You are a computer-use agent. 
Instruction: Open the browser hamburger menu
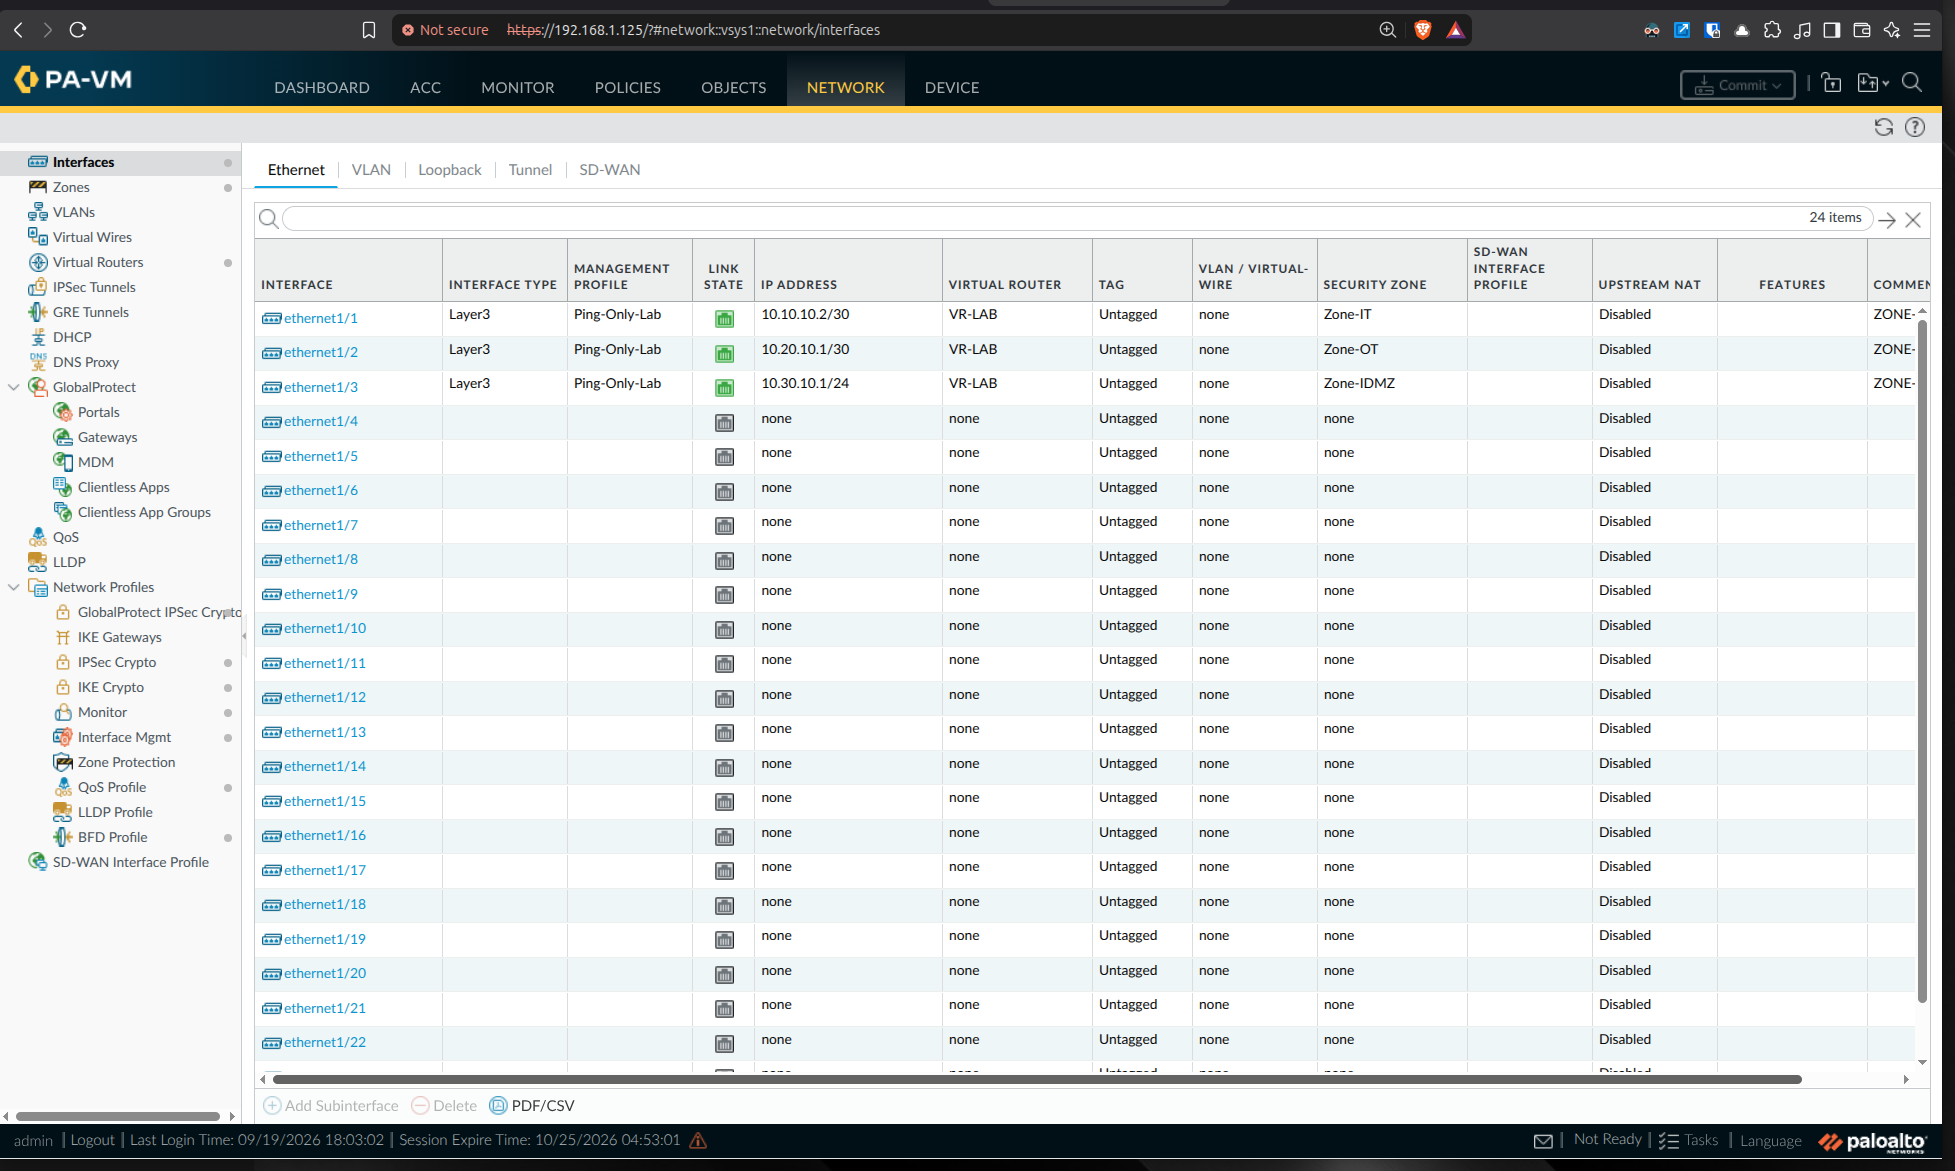1922,30
